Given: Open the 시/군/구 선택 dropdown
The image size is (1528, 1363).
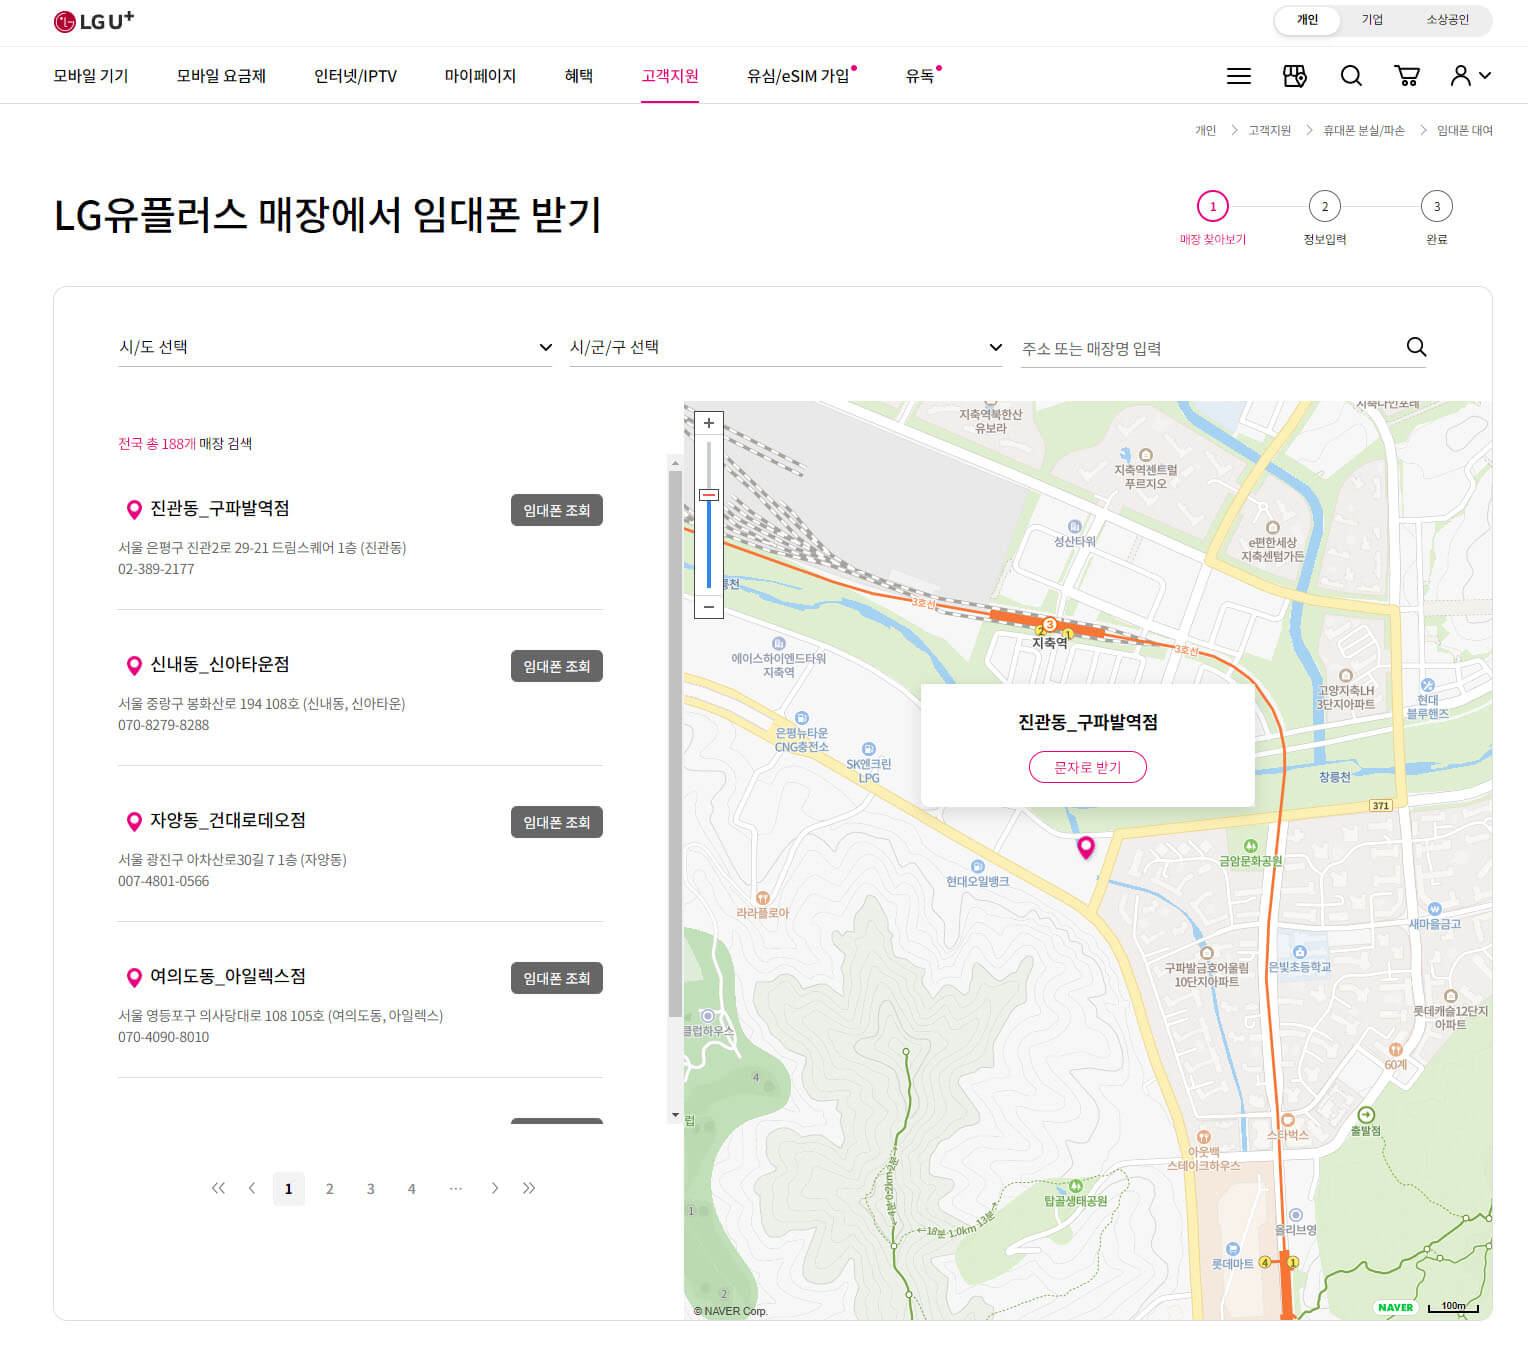Looking at the screenshot, I should click(786, 347).
